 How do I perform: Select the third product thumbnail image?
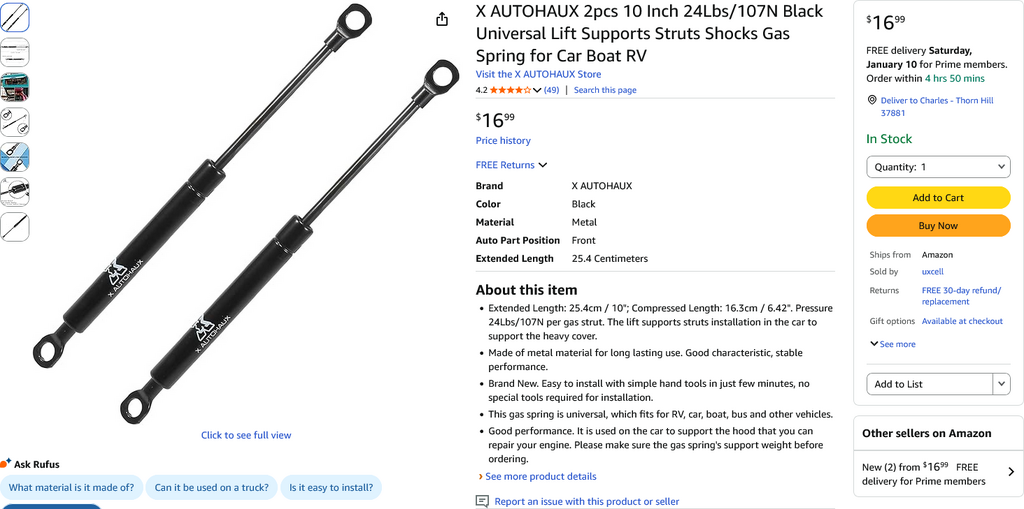(x=15, y=87)
